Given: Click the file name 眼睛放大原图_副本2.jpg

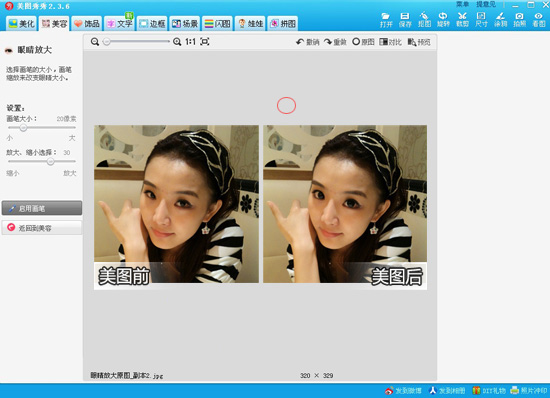Looking at the screenshot, I should tap(126, 376).
